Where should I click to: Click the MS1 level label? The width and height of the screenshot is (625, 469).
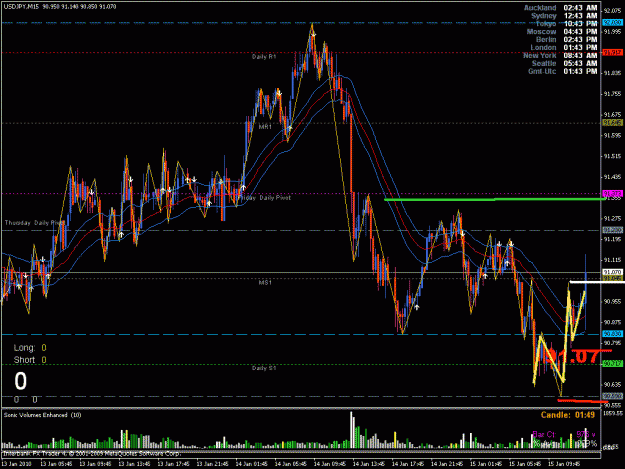point(265,283)
